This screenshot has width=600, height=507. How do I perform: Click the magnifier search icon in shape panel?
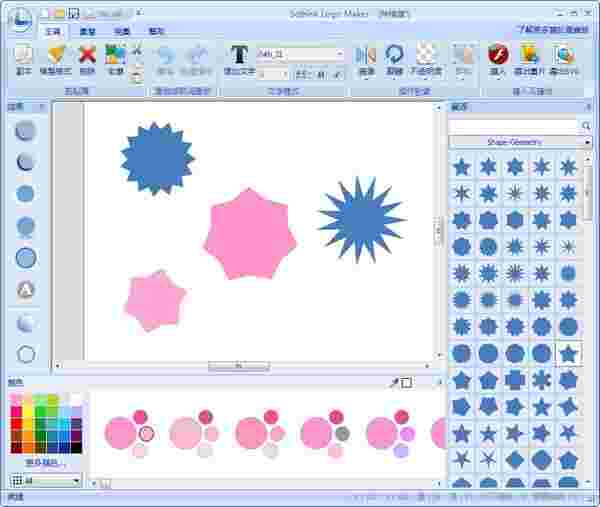point(585,126)
